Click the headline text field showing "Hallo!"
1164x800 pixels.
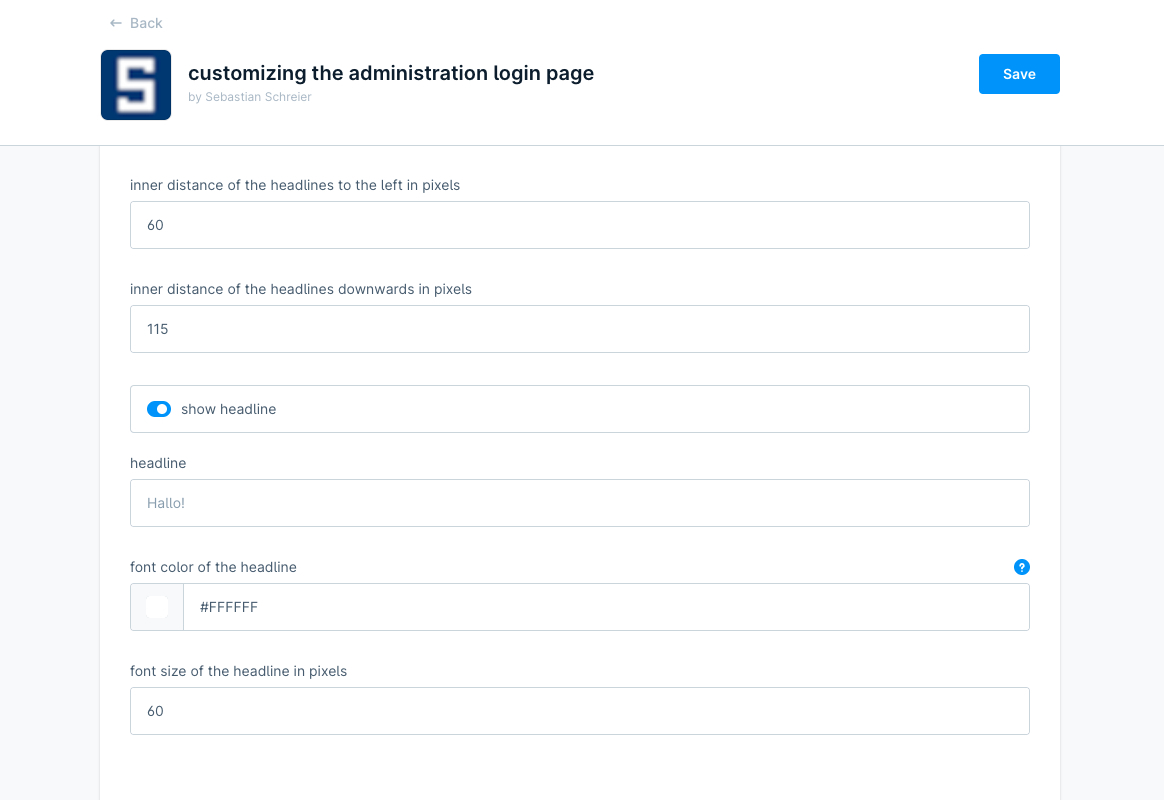point(580,503)
